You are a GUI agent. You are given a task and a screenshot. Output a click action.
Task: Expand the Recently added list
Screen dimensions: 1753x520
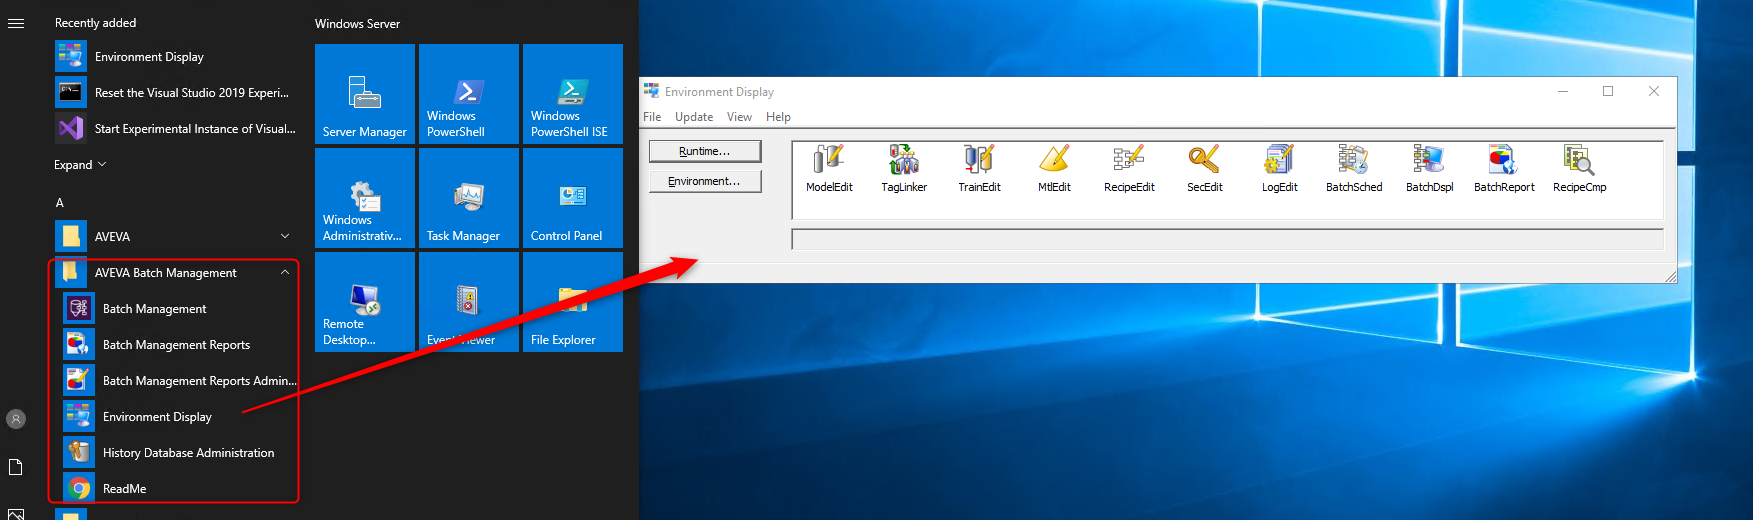[80, 165]
